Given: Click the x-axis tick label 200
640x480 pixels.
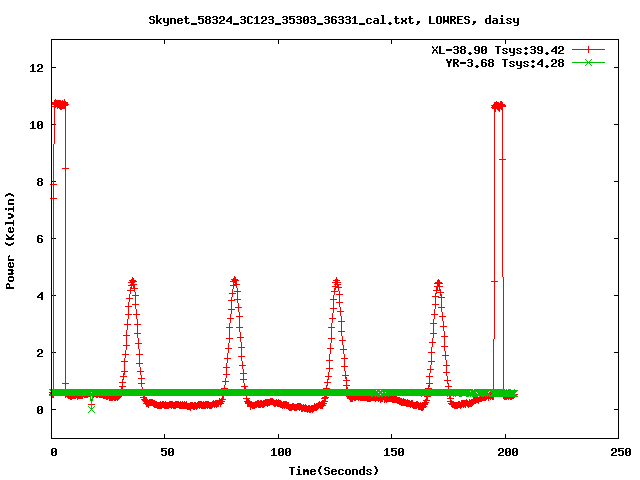Looking at the screenshot, I should point(507,452).
